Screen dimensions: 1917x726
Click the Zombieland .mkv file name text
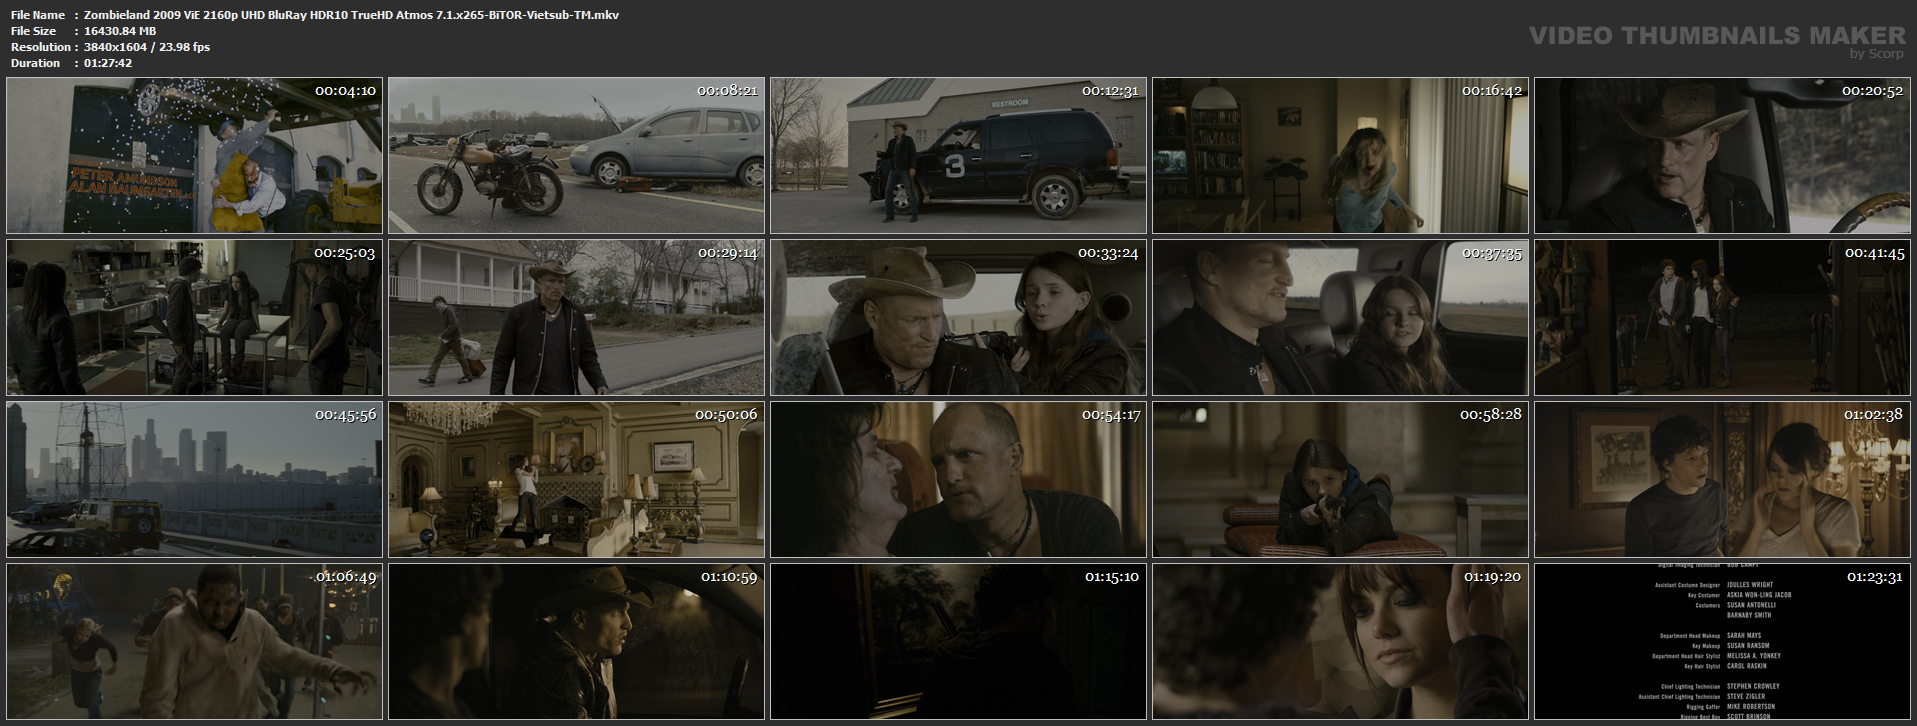pyautogui.click(x=351, y=15)
